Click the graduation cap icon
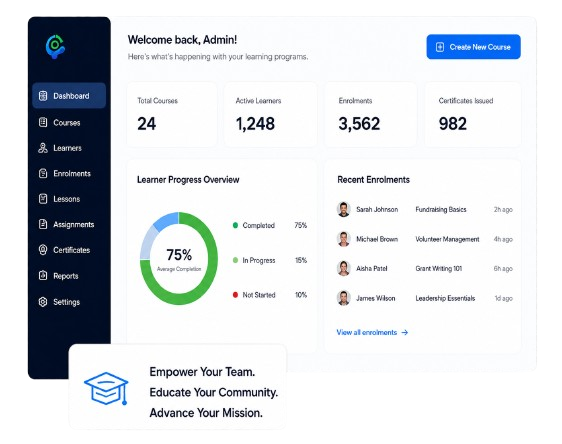Image resolution: width=562 pixels, height=444 pixels. [x=106, y=389]
